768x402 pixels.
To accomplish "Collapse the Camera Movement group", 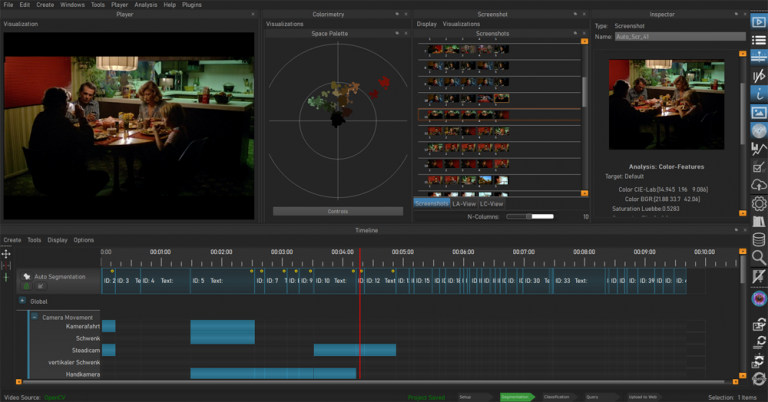I will pyautogui.click(x=33, y=317).
